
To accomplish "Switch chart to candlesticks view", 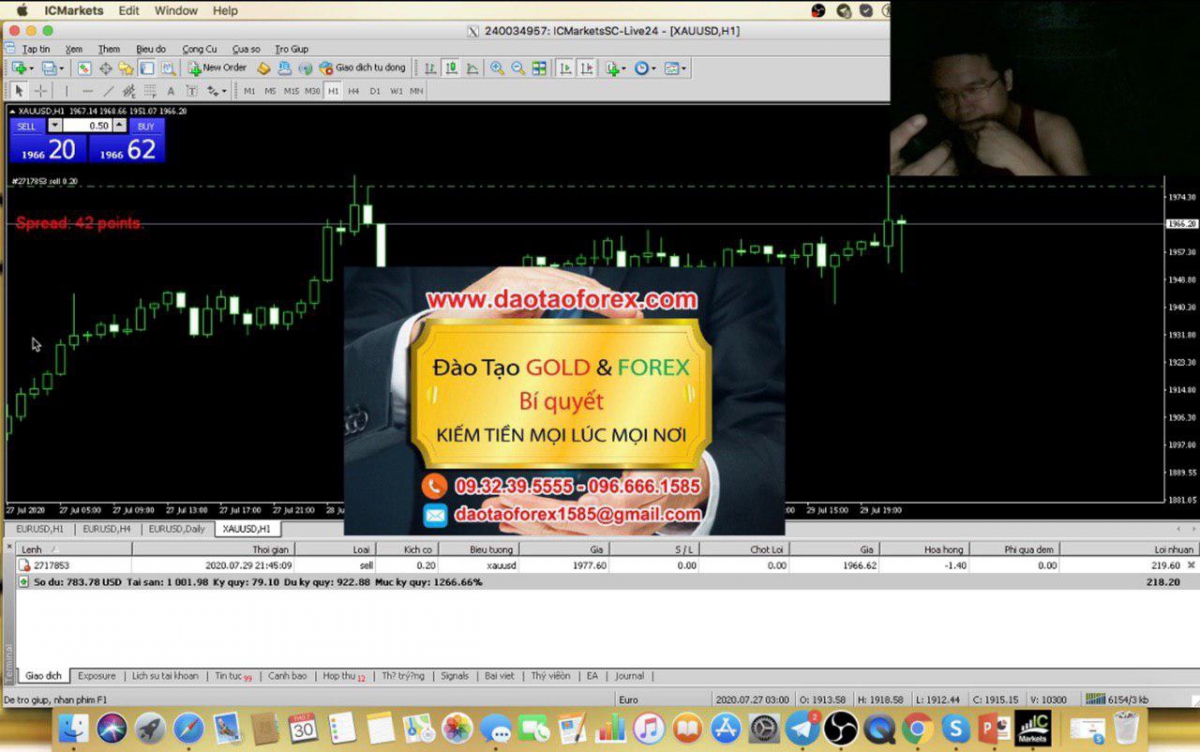I will [451, 68].
